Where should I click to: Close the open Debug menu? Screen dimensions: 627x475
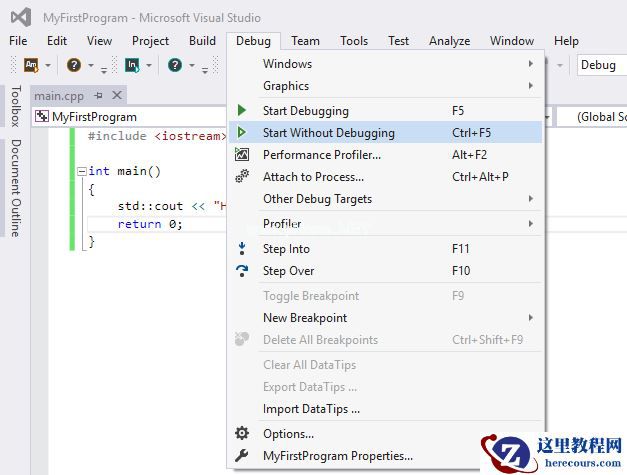tap(253, 41)
